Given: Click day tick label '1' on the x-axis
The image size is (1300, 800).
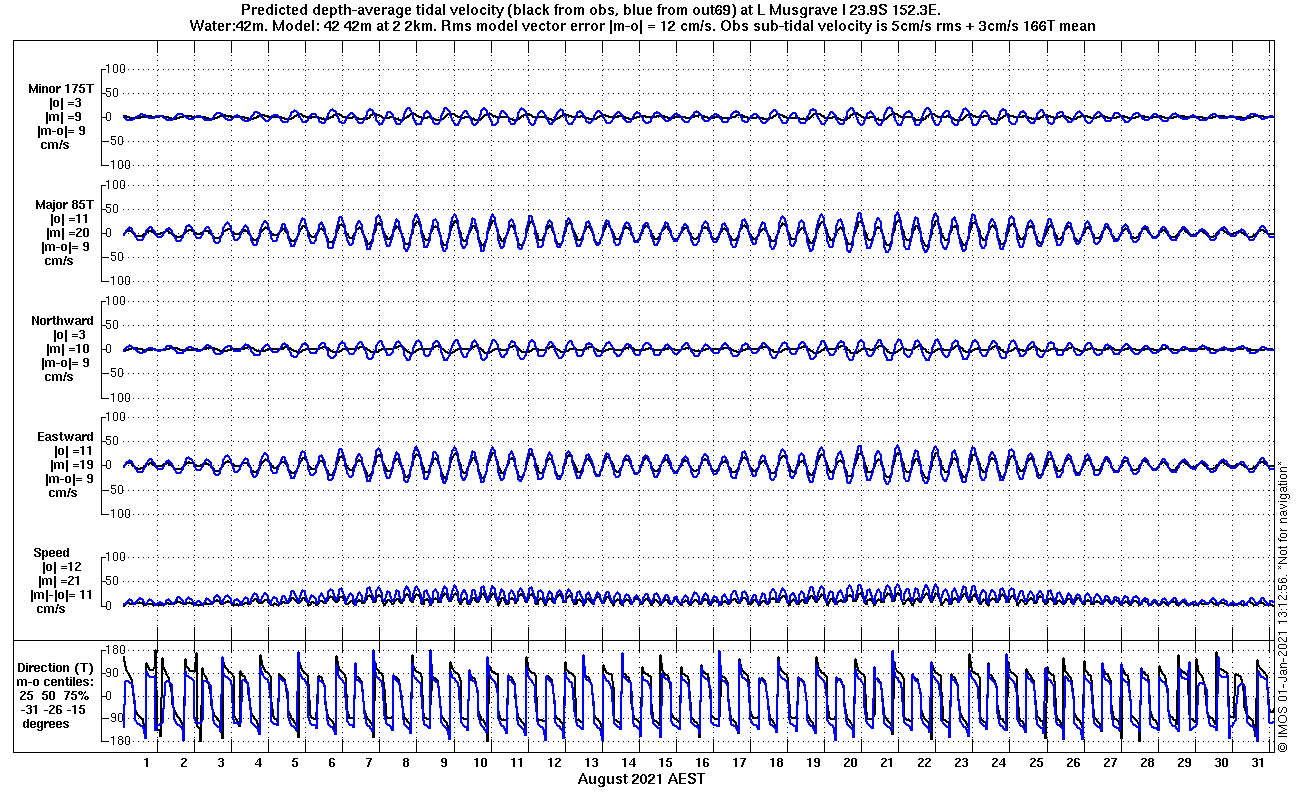Looking at the screenshot, I should 147,763.
